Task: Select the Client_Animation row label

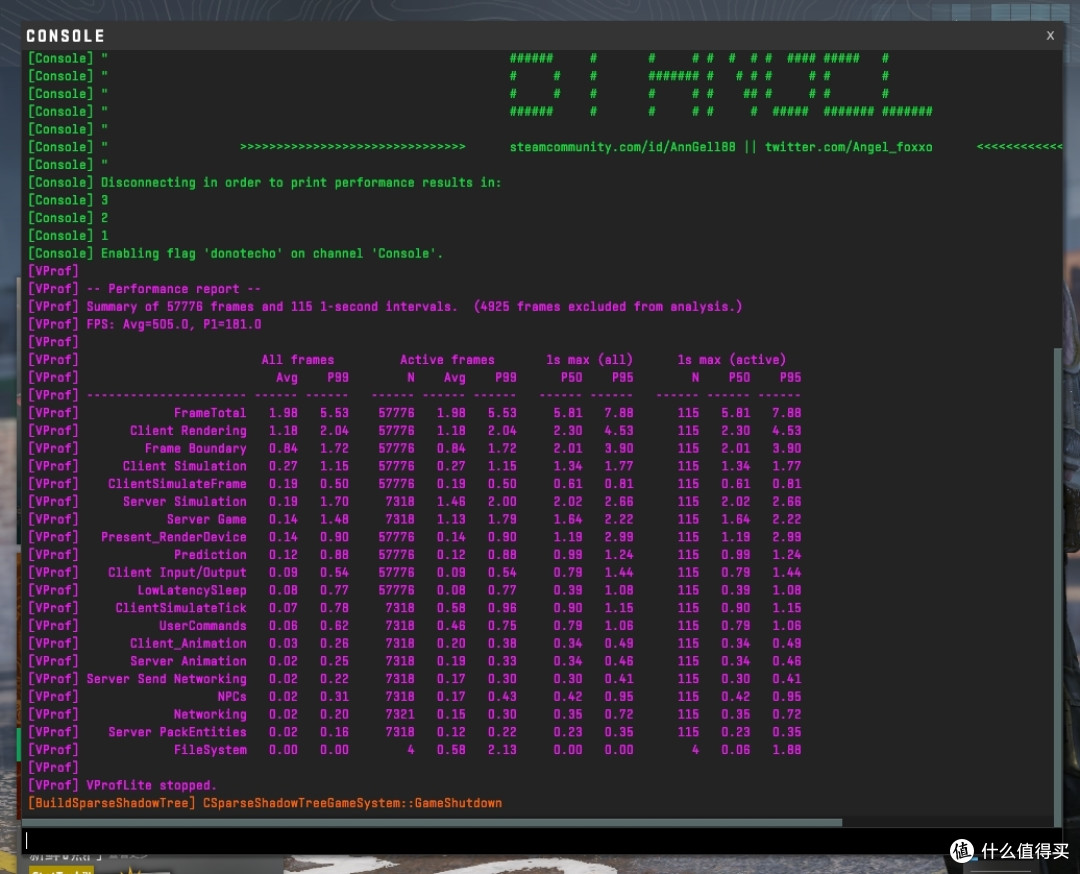Action: tap(188, 643)
